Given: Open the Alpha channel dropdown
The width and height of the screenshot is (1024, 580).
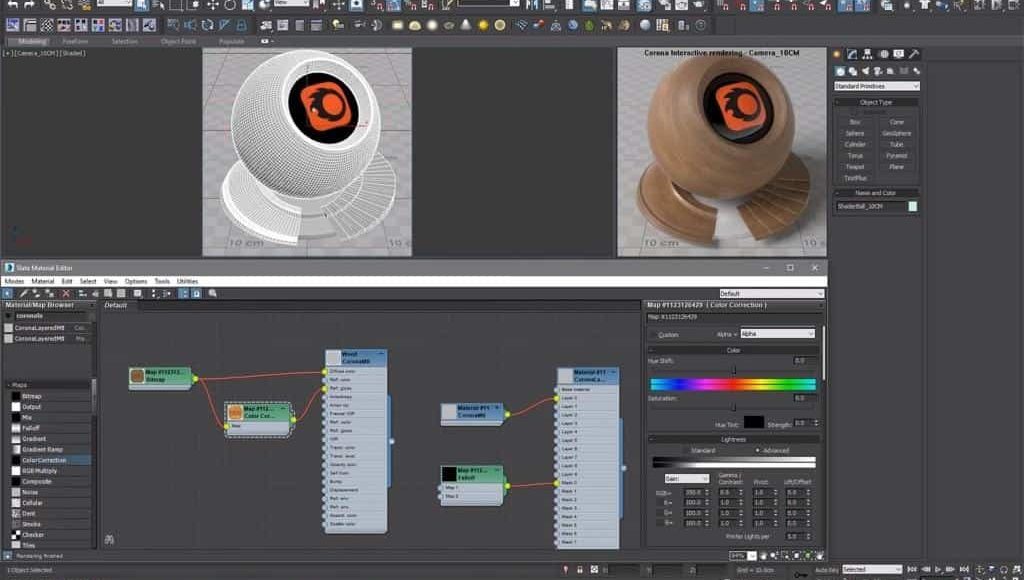Looking at the screenshot, I should (778, 334).
